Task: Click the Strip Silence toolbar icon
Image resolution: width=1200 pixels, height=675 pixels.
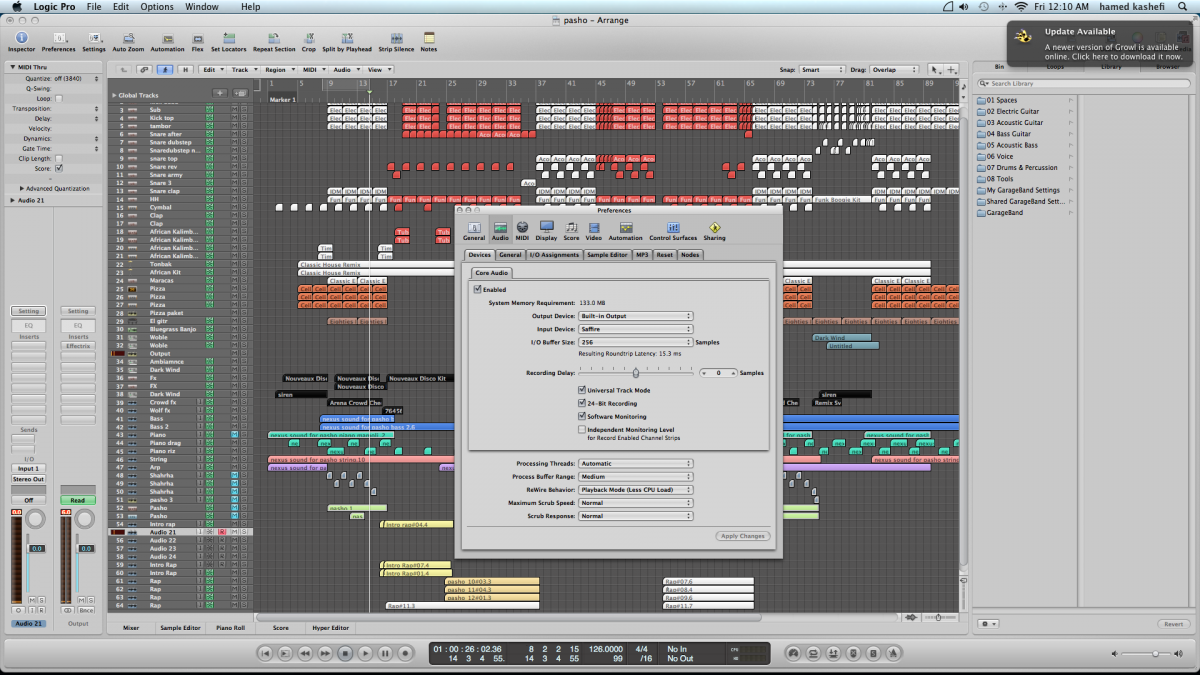Action: click(x=396, y=38)
